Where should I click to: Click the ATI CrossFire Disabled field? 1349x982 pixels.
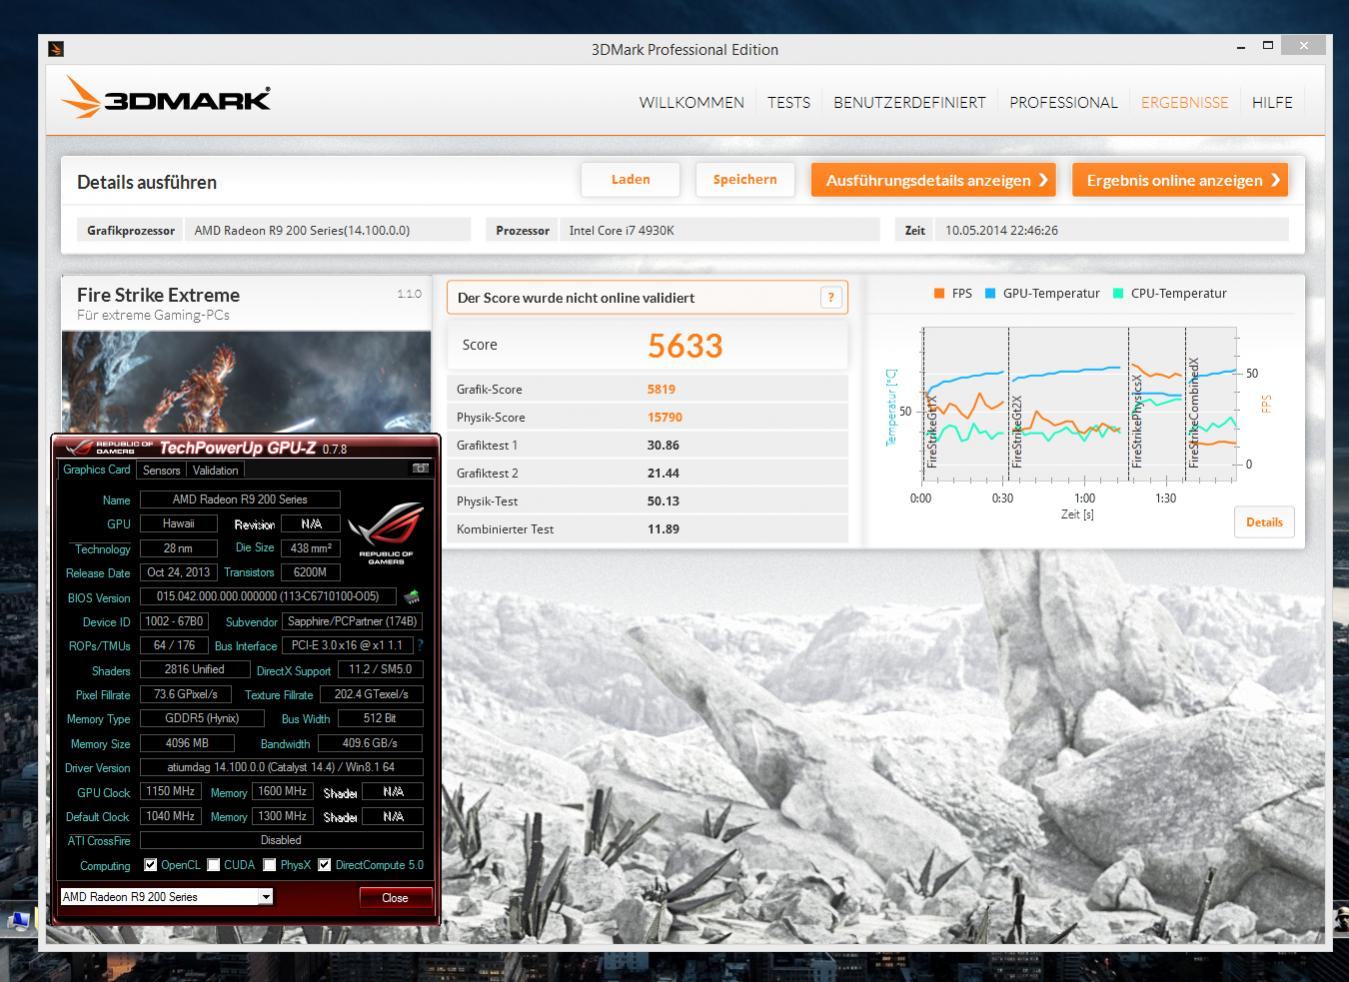click(281, 840)
